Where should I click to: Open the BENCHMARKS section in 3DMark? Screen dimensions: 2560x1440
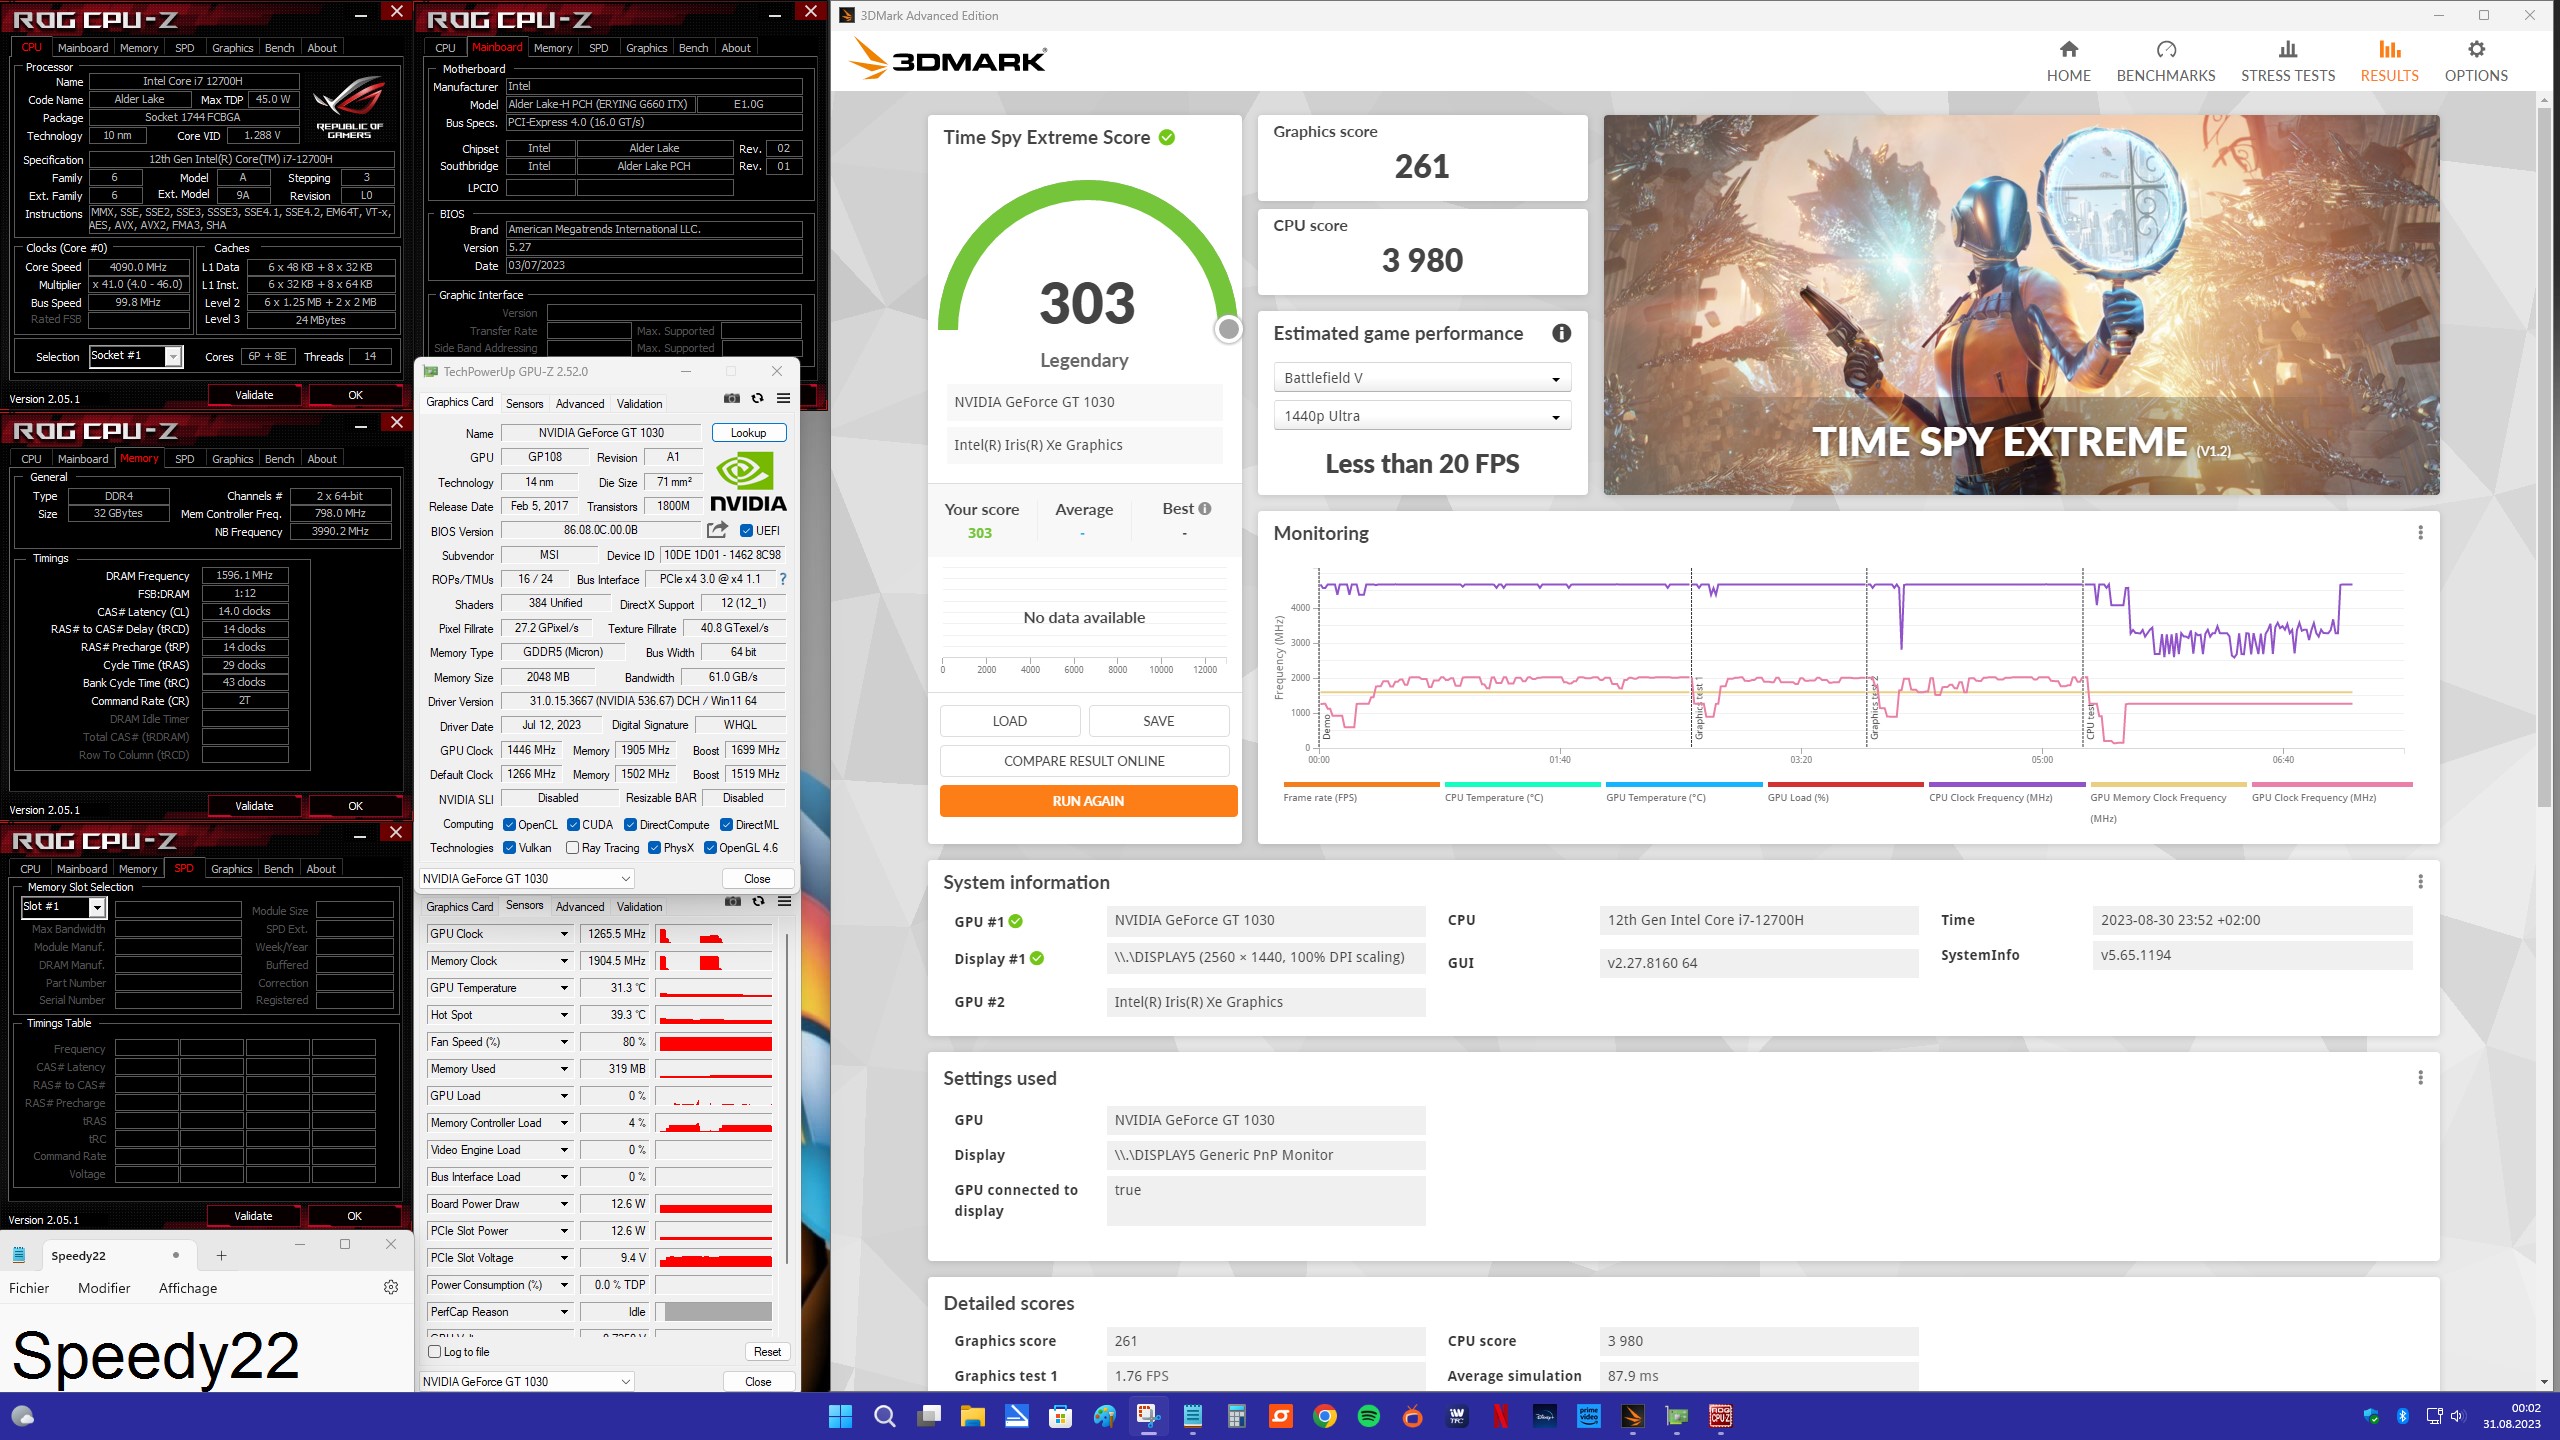tap(2165, 61)
